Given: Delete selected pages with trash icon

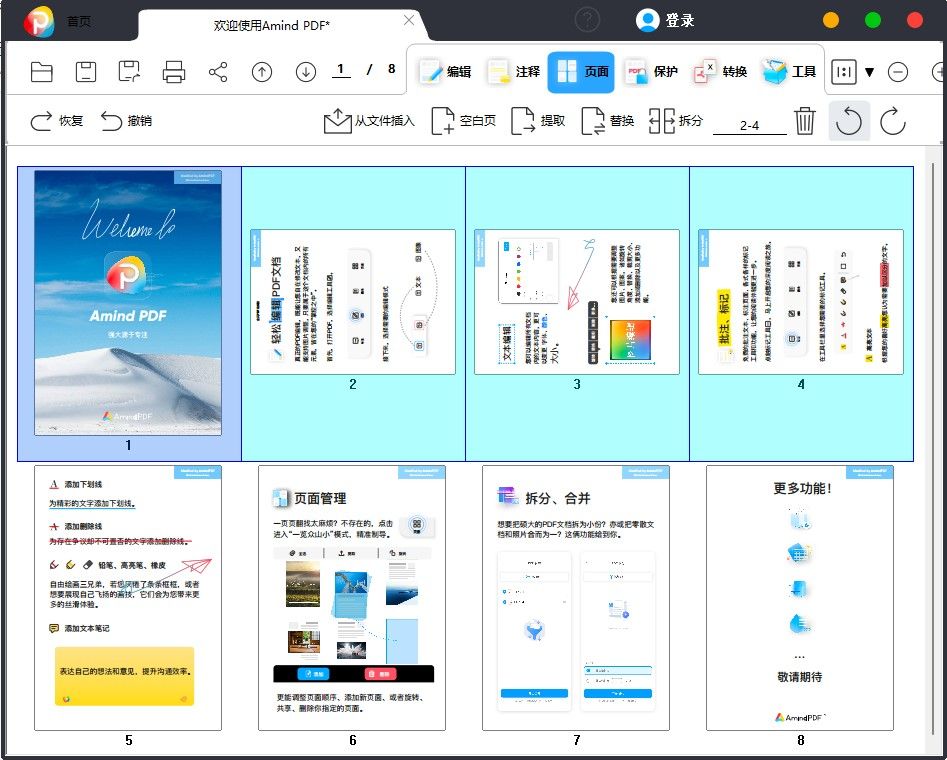Looking at the screenshot, I should (x=804, y=121).
